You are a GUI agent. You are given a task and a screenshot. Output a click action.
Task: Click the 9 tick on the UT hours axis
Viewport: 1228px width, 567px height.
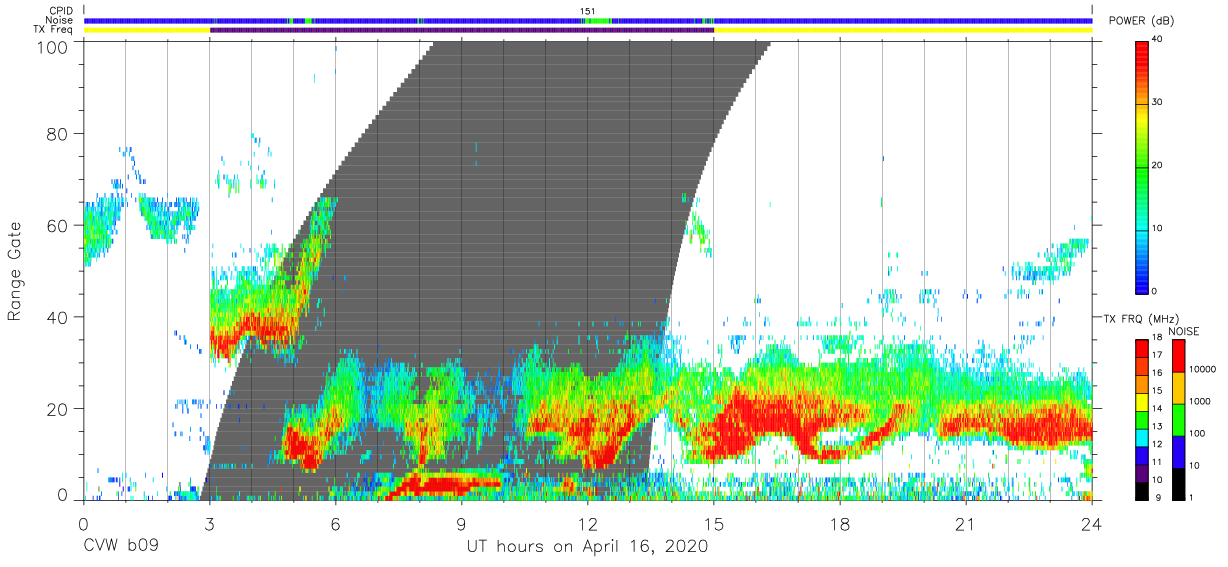click(462, 523)
